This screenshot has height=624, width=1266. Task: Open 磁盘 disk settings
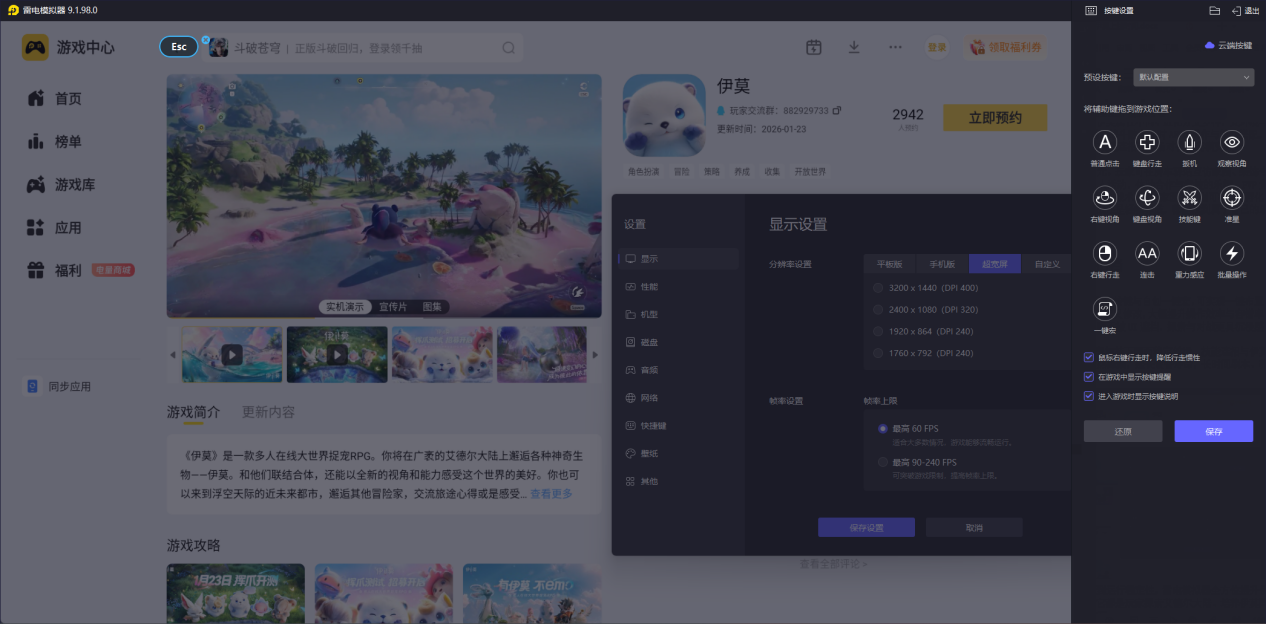(x=678, y=342)
